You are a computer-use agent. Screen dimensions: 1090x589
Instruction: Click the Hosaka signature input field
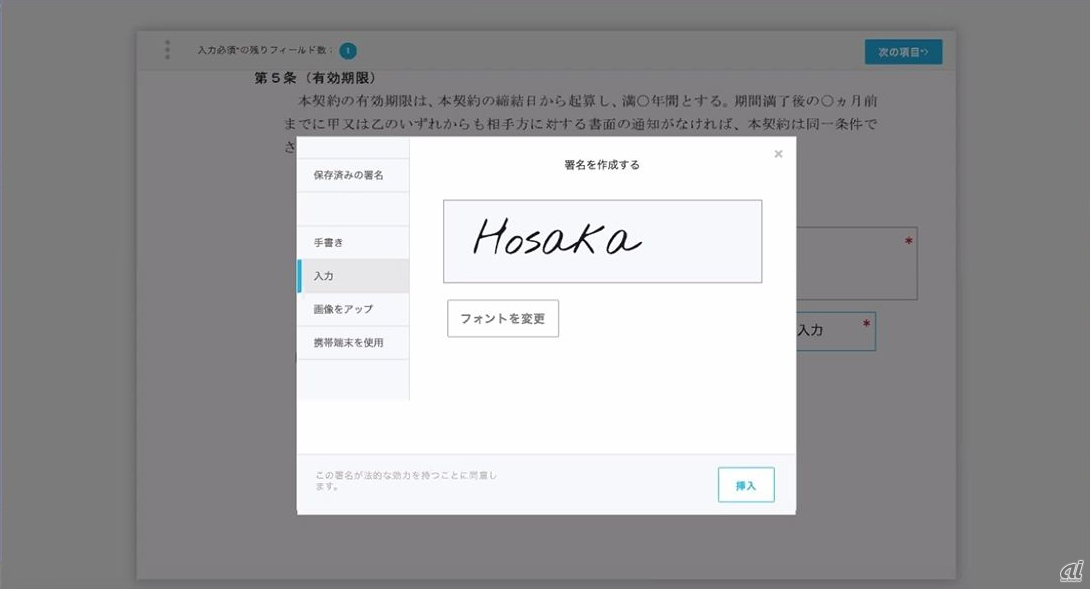click(x=603, y=241)
